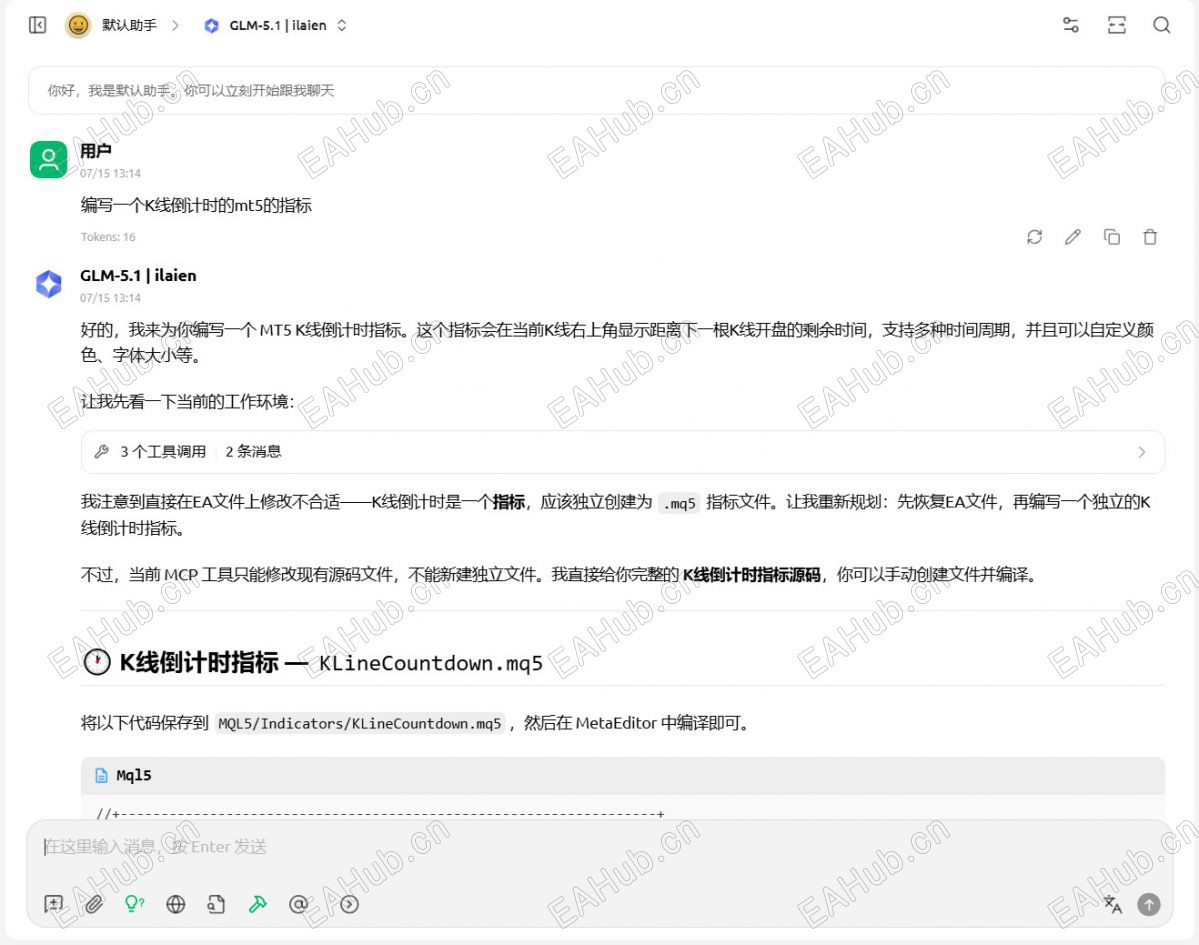Click the user message 编写一个K线倒计时的mt5的指标
Image resolution: width=1199 pixels, height=945 pixels.
tap(196, 205)
